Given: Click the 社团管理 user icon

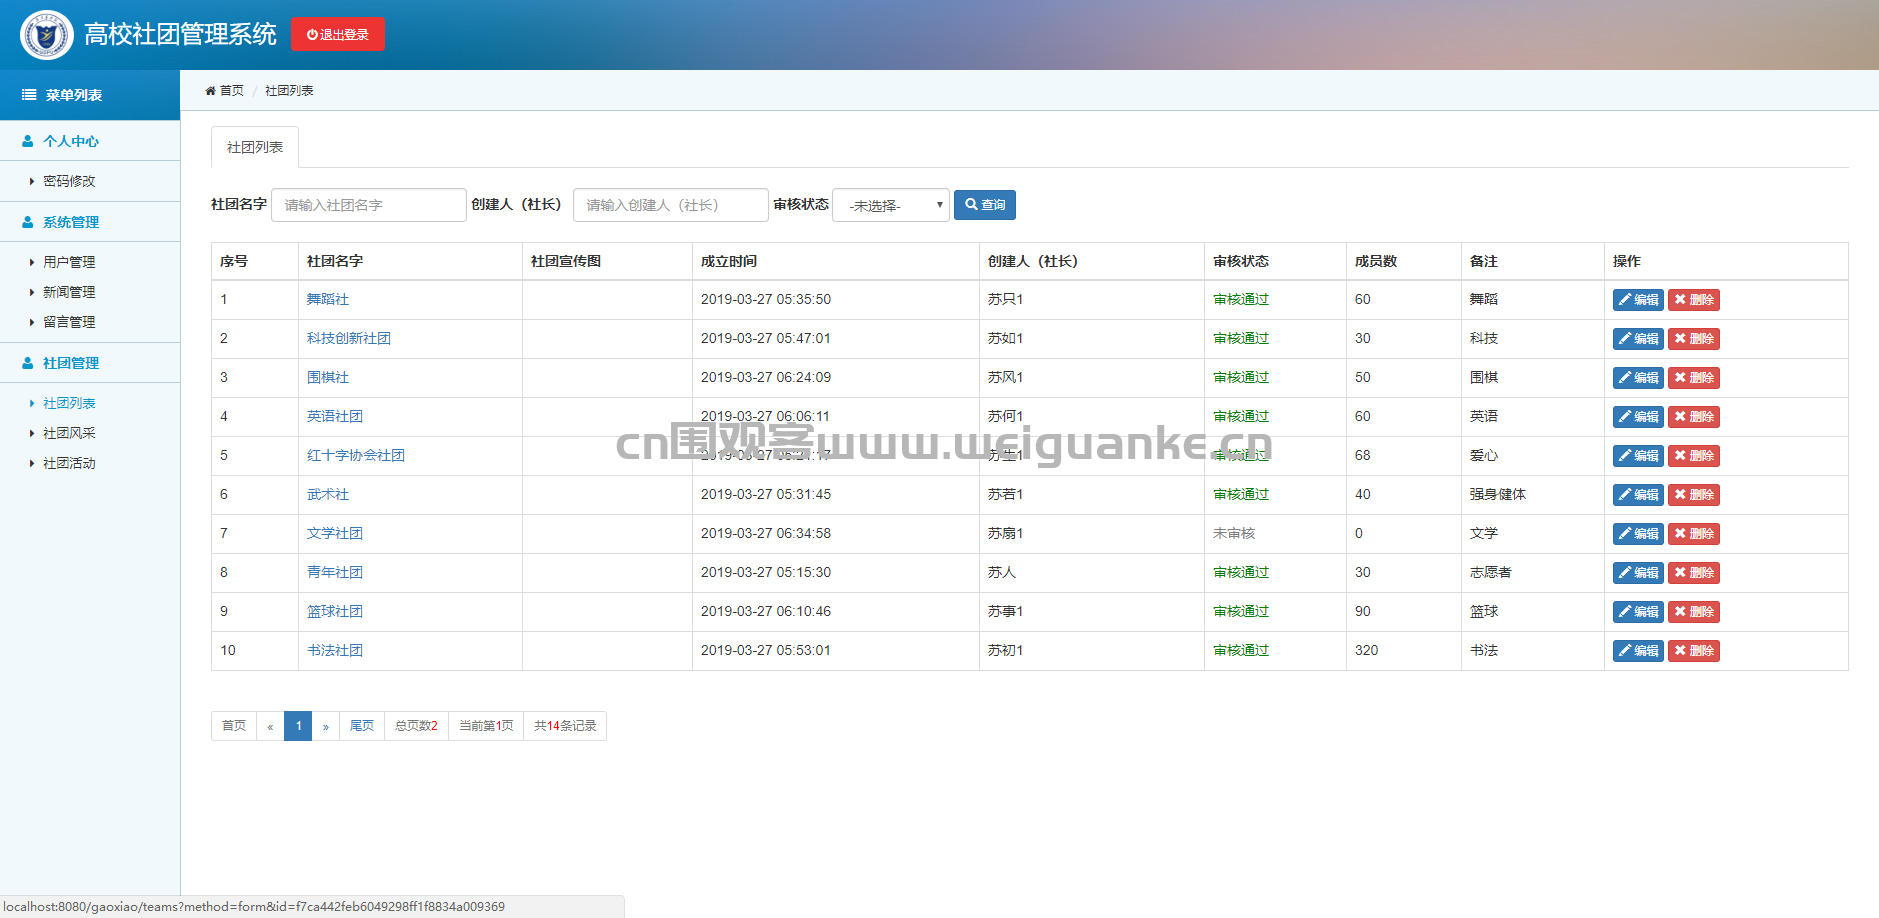Looking at the screenshot, I should [28, 363].
